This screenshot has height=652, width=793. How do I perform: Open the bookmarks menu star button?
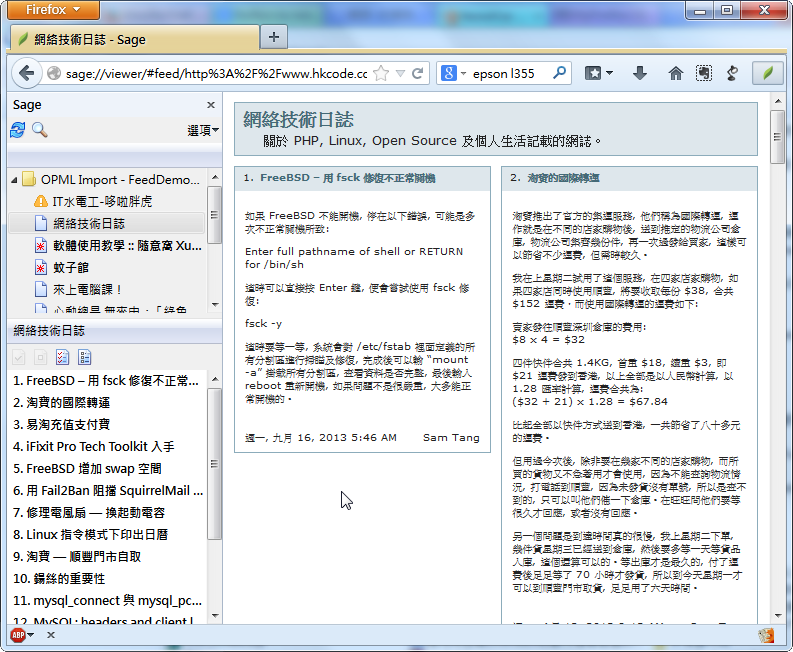[x=598, y=73]
